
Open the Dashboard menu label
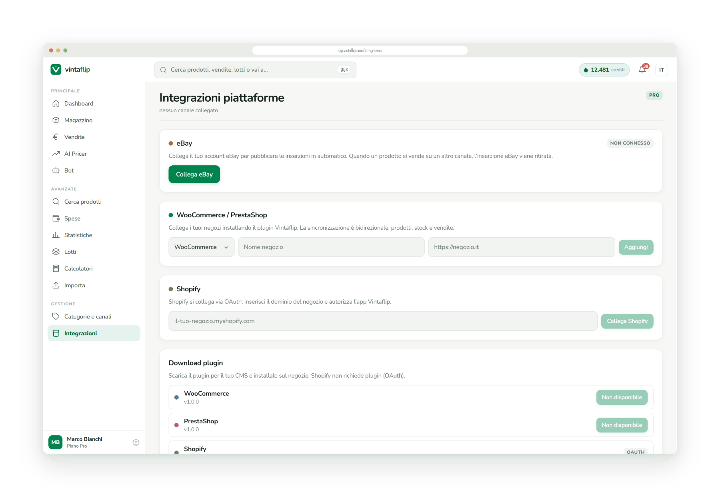coord(79,103)
